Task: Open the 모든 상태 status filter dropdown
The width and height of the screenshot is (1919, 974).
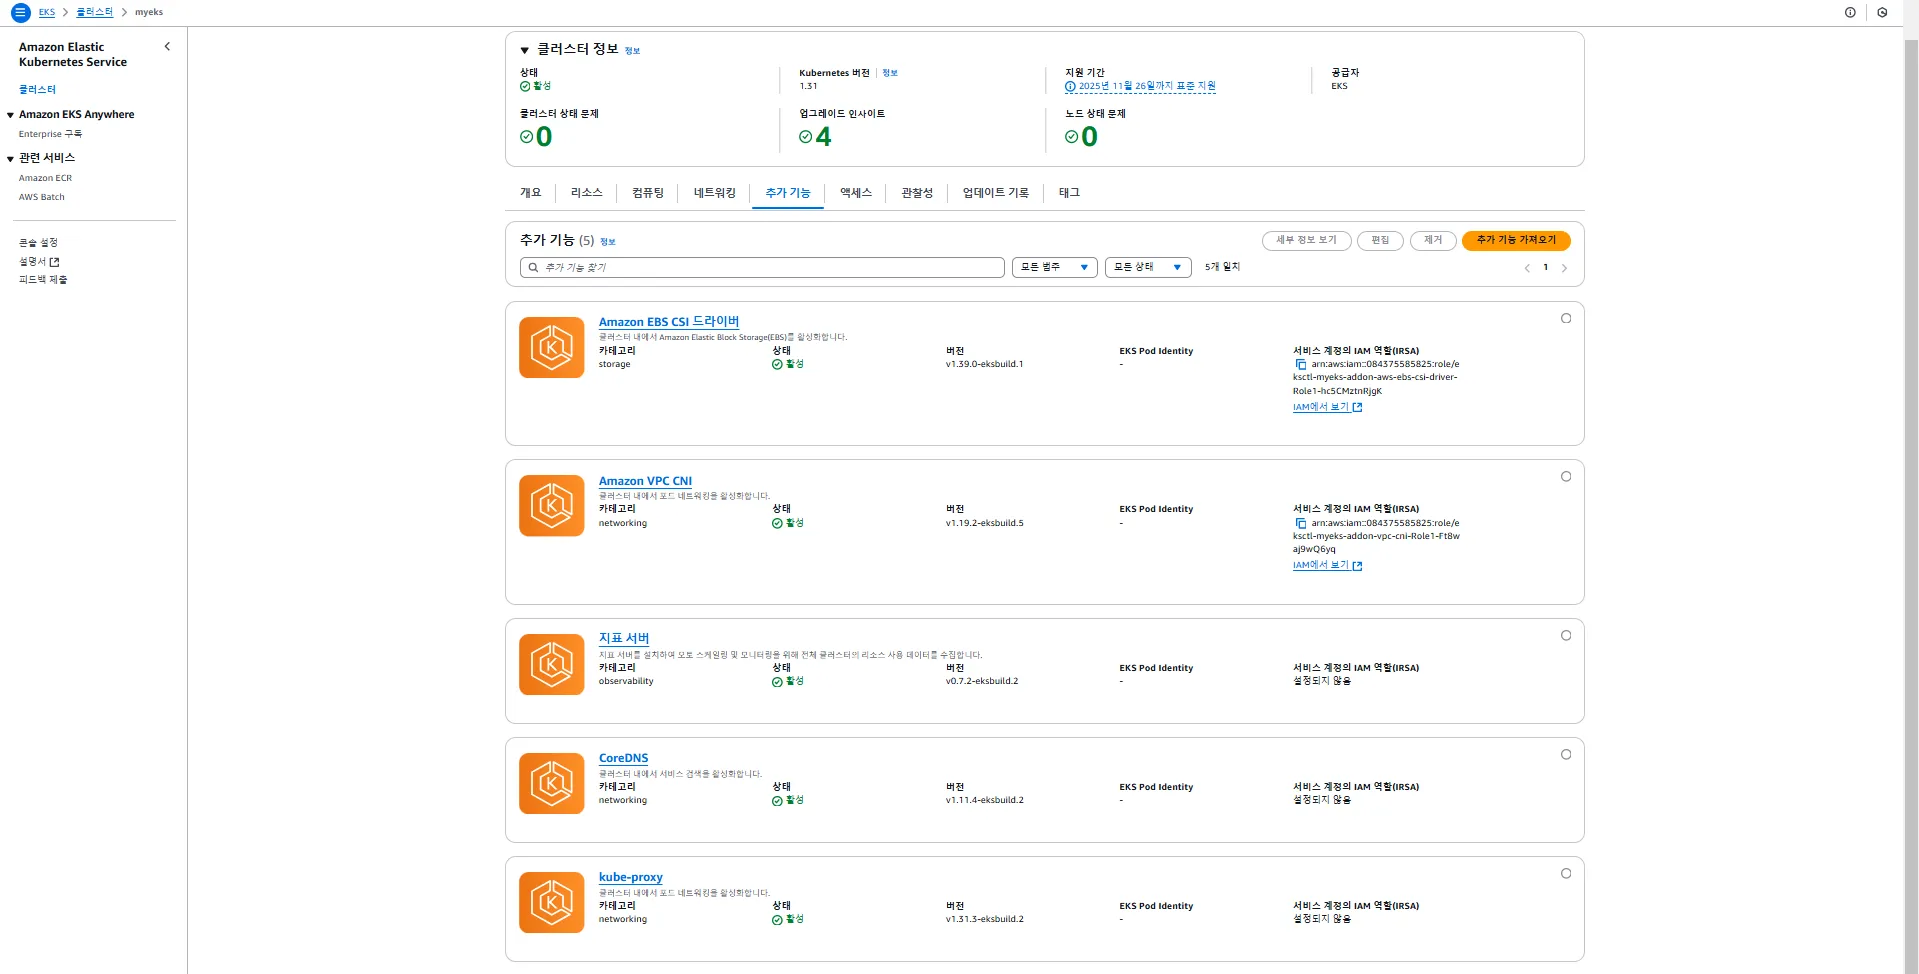Action: tap(1148, 268)
